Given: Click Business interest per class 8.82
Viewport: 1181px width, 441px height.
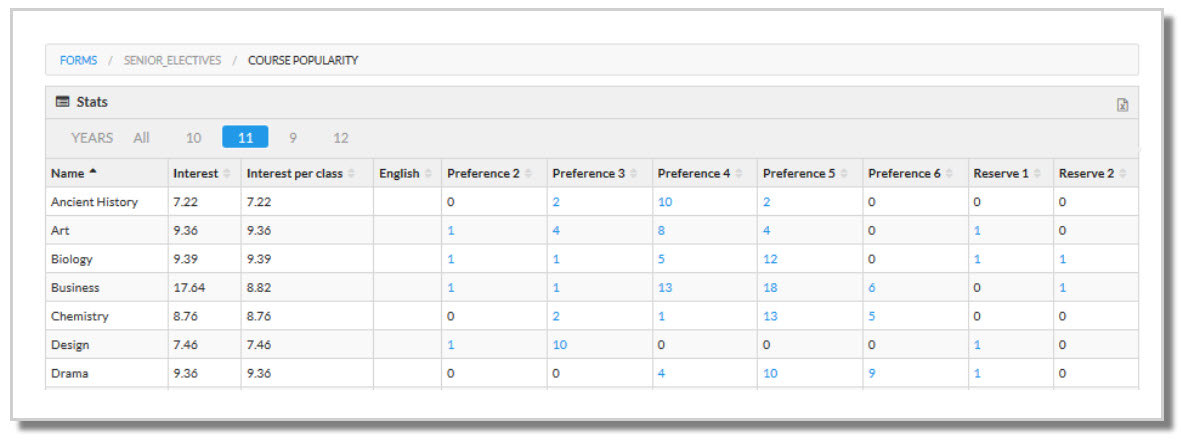Looking at the screenshot, I should tap(258, 287).
